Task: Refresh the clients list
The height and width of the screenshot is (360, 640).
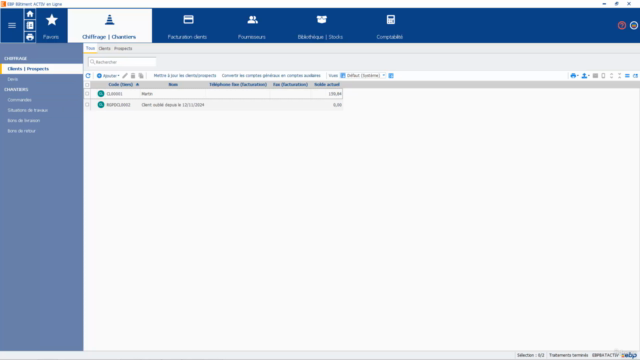Action: click(88, 76)
